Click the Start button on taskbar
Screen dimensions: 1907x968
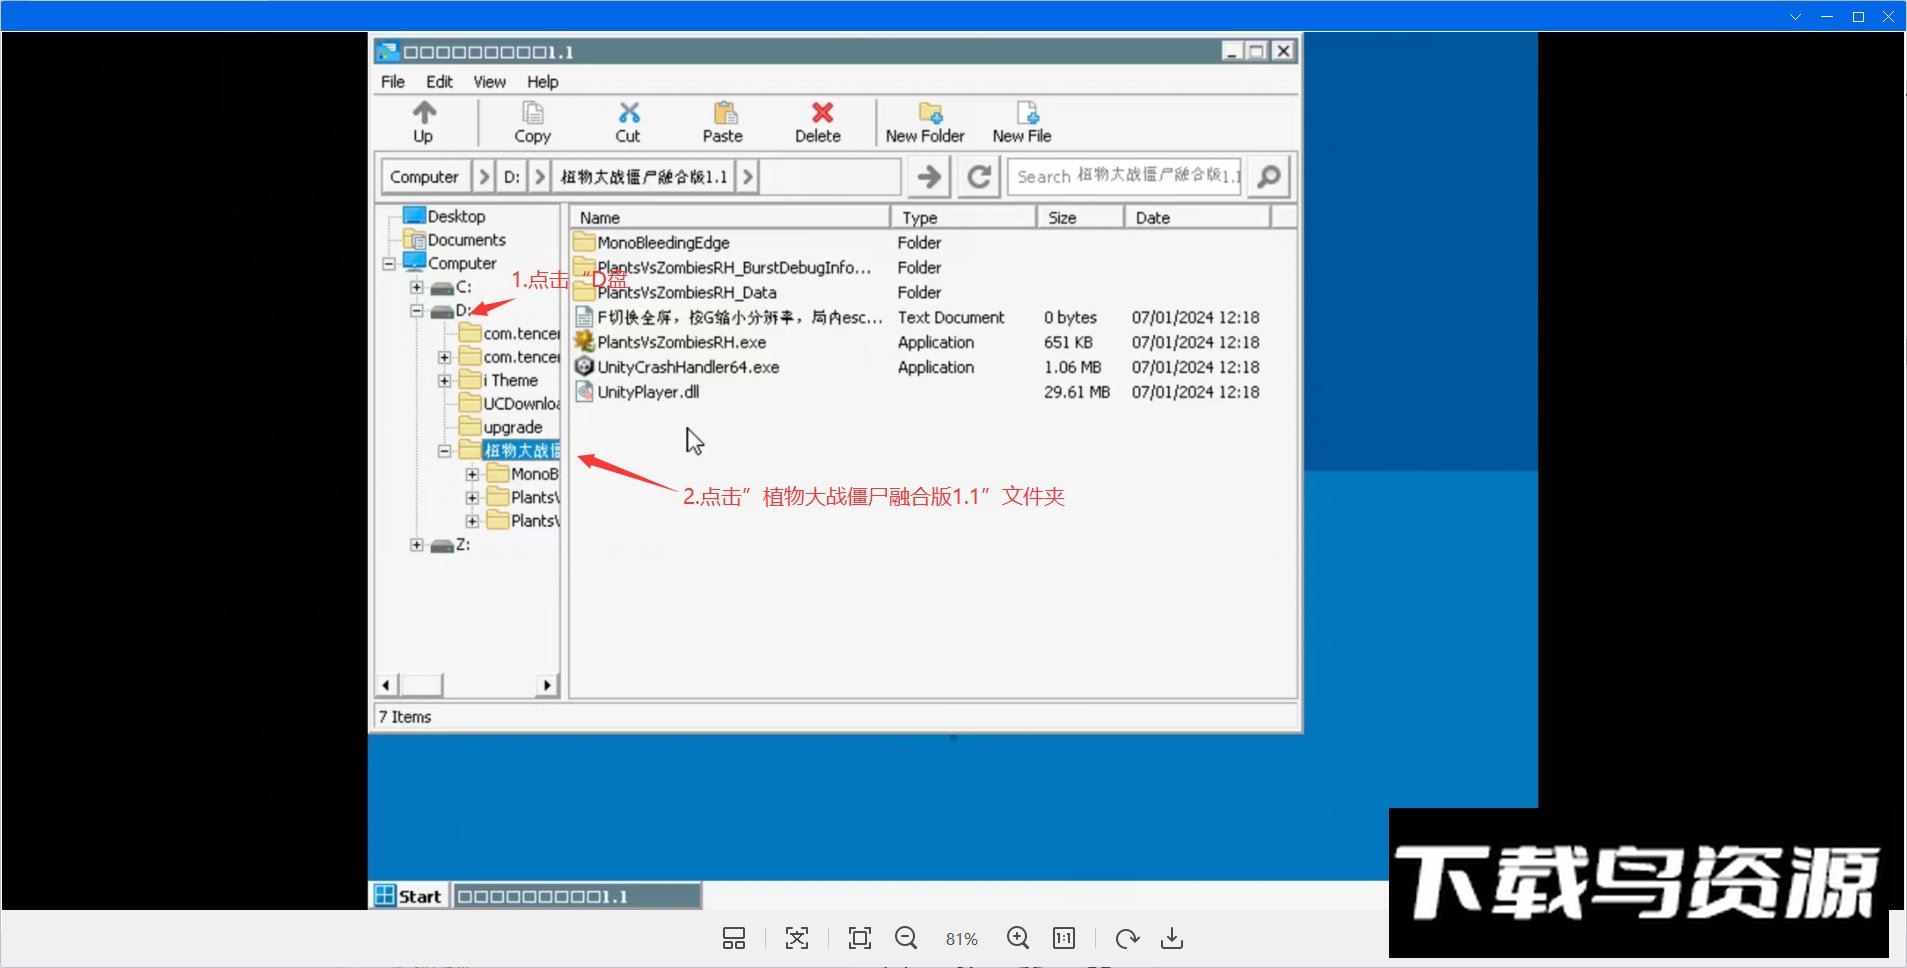point(409,896)
